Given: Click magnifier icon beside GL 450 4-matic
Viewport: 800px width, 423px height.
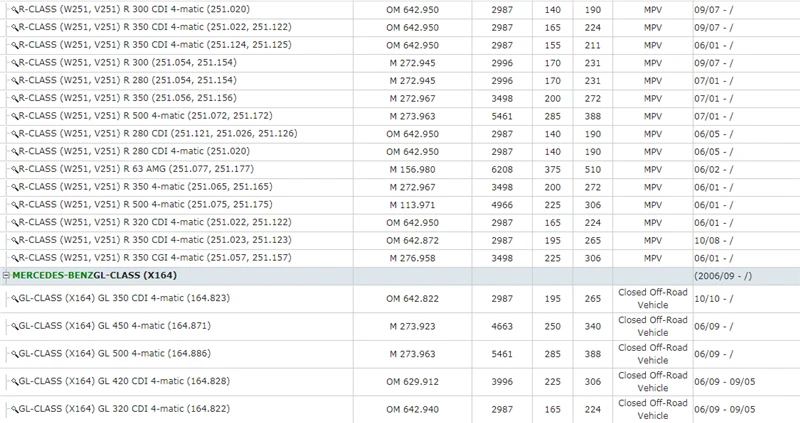Looking at the screenshot, I should [x=14, y=326].
